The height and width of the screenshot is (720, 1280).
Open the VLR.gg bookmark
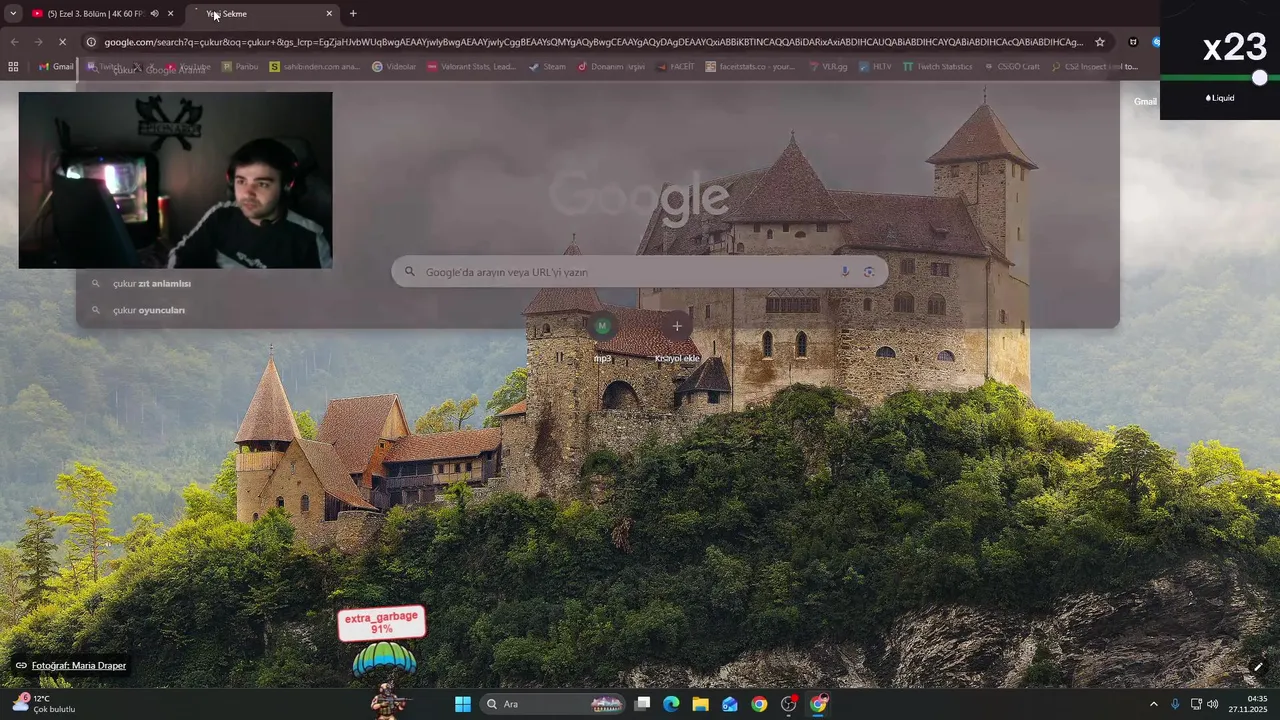click(828, 67)
